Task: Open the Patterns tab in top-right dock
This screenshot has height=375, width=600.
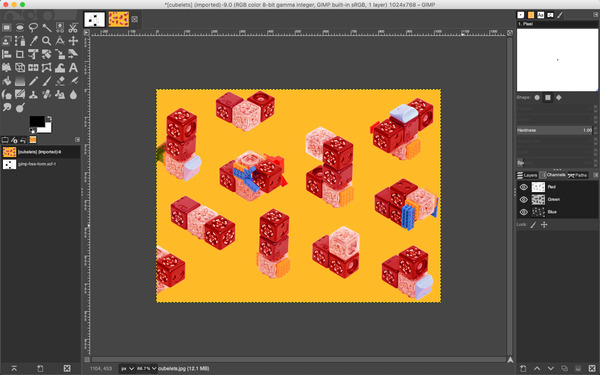Action: (x=531, y=15)
